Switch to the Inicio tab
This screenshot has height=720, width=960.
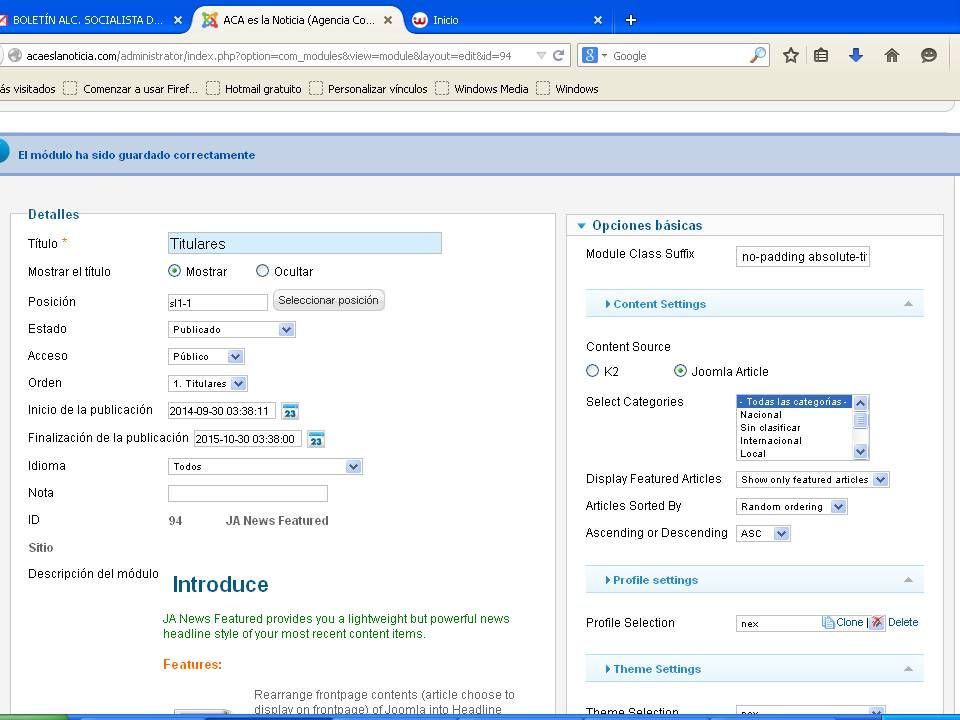(x=508, y=20)
